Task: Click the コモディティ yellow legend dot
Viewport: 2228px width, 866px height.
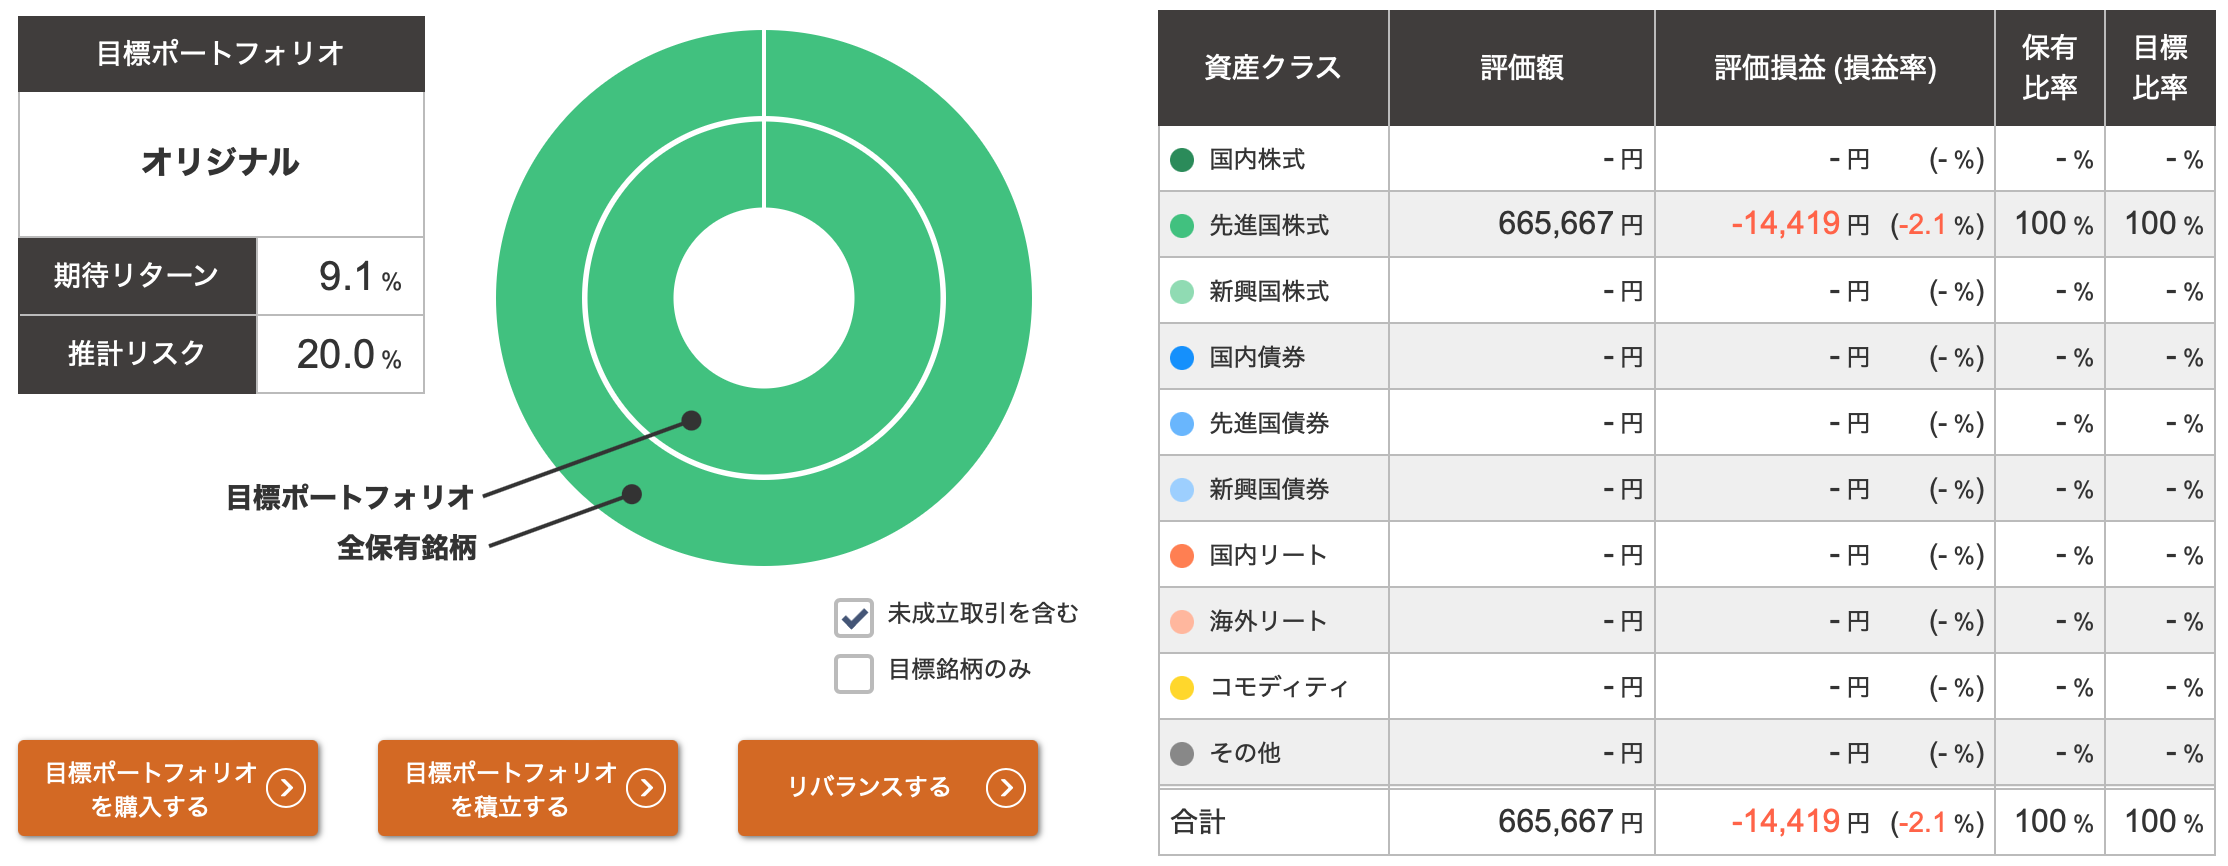Action: [x=1182, y=688]
